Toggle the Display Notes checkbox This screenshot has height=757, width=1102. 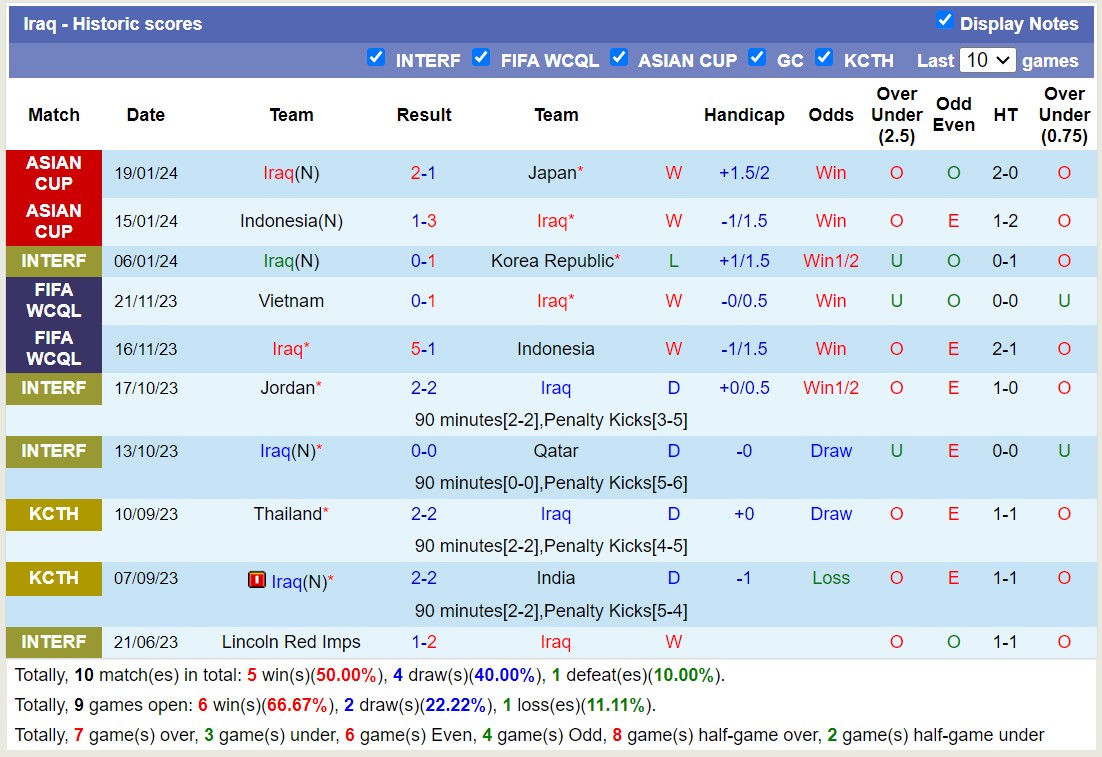(944, 21)
